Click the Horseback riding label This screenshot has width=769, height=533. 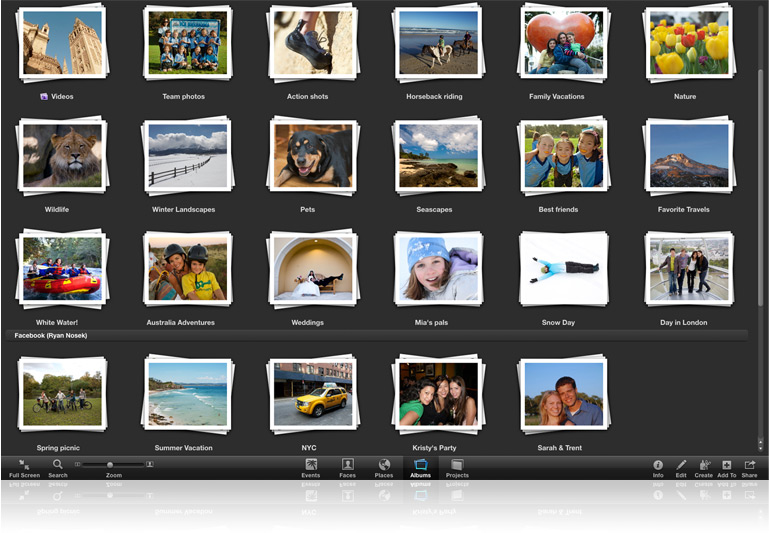pyautogui.click(x=434, y=97)
